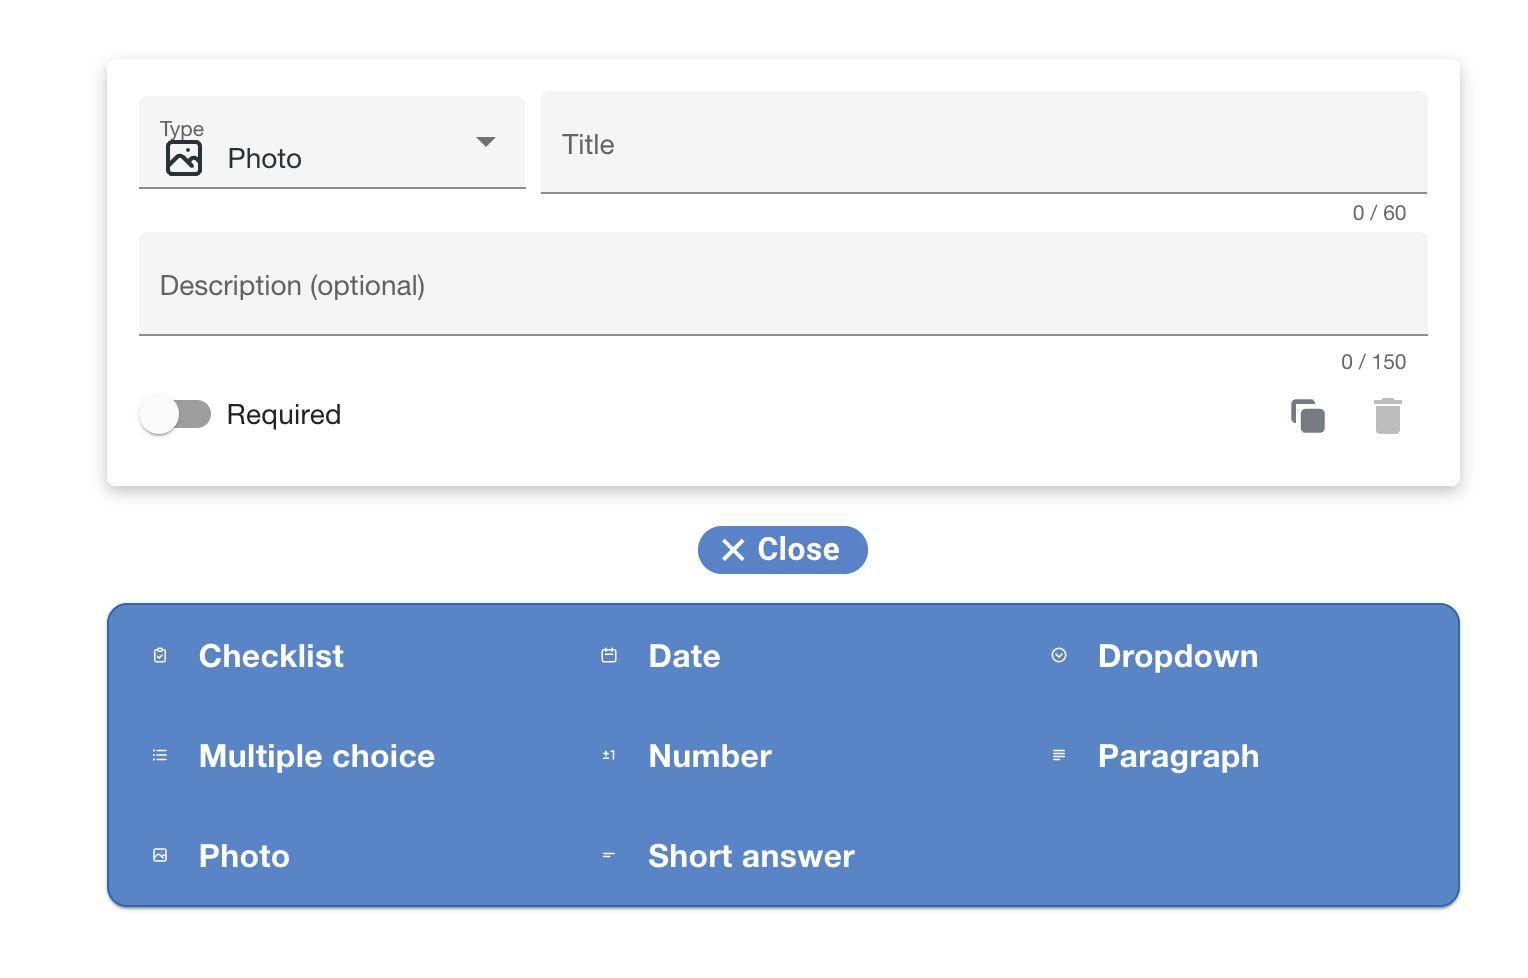Click the Multiple choice list icon
Image resolution: width=1528 pixels, height=978 pixels.
(x=160, y=756)
